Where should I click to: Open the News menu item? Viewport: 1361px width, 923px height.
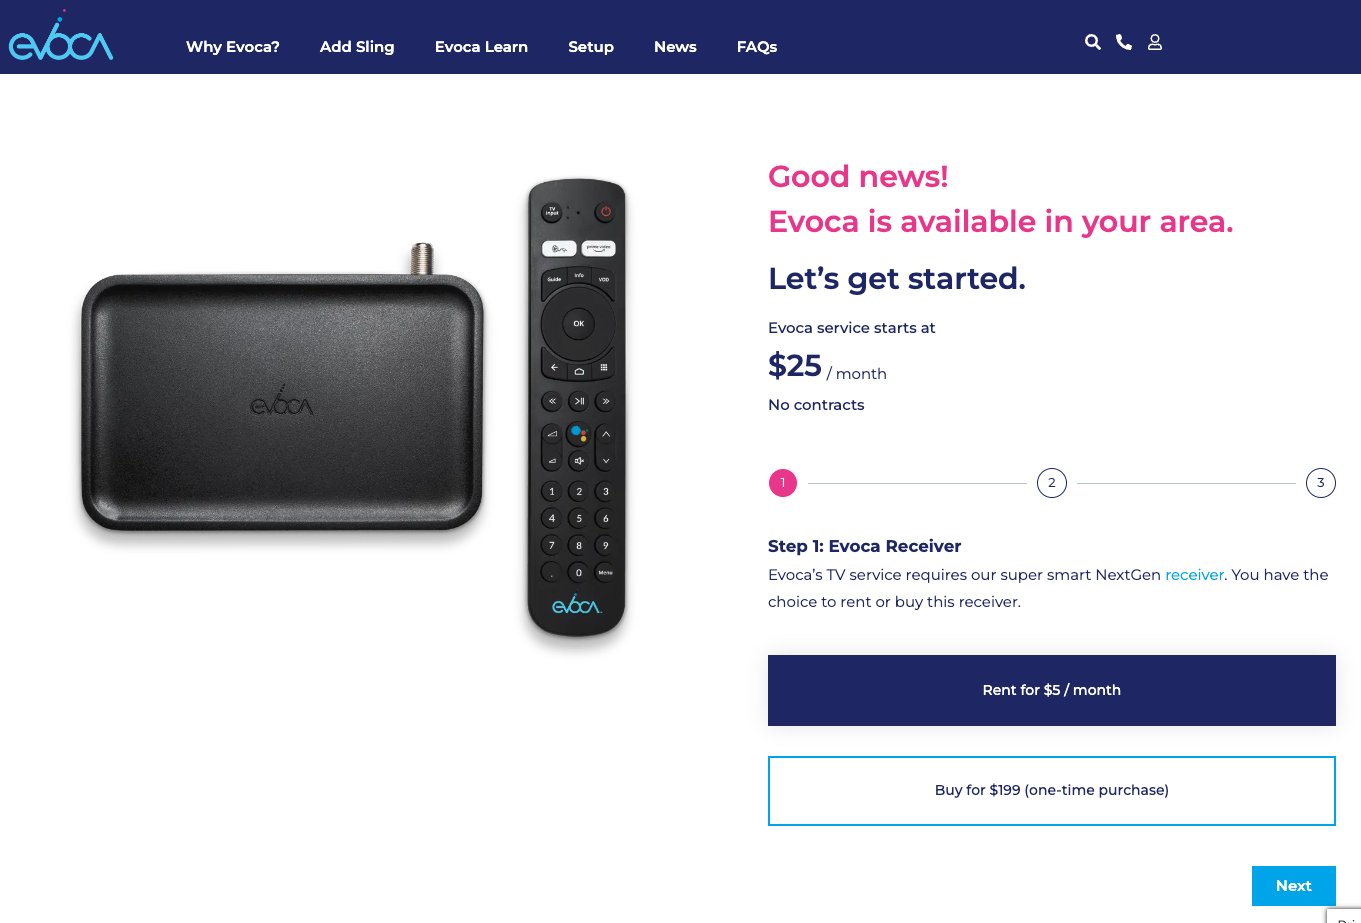tap(675, 47)
